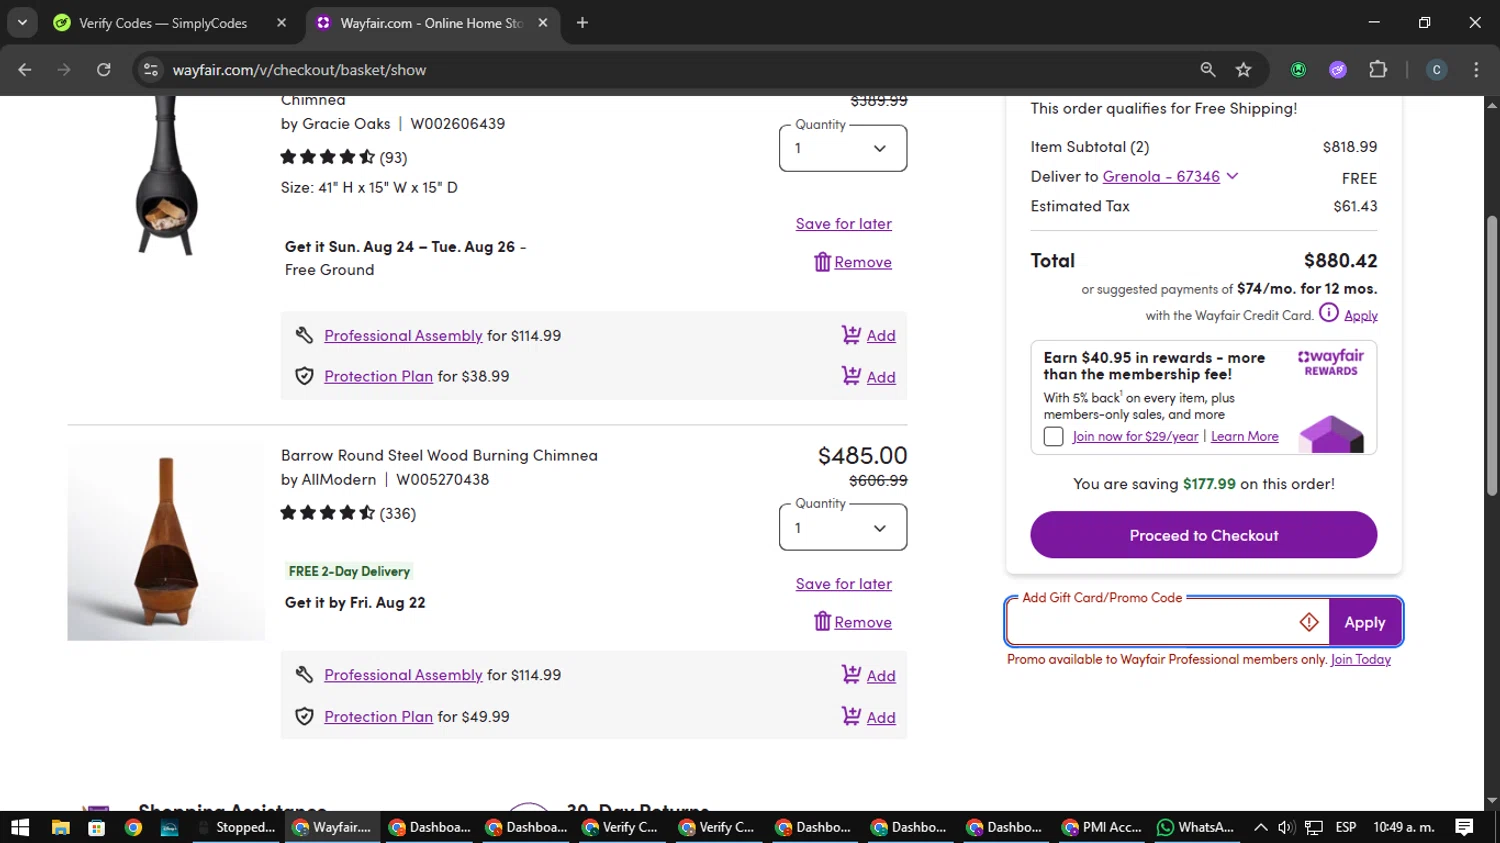Click the green extension icon in toolbar

tap(1298, 70)
